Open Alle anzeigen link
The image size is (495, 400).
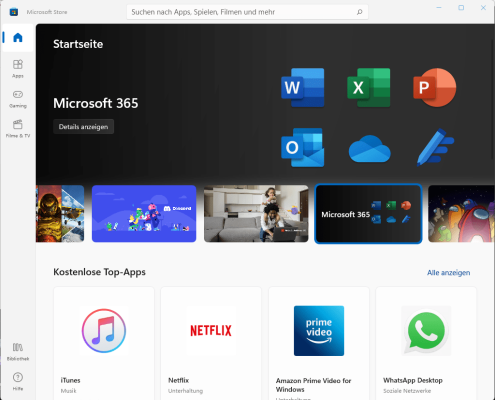click(x=448, y=273)
